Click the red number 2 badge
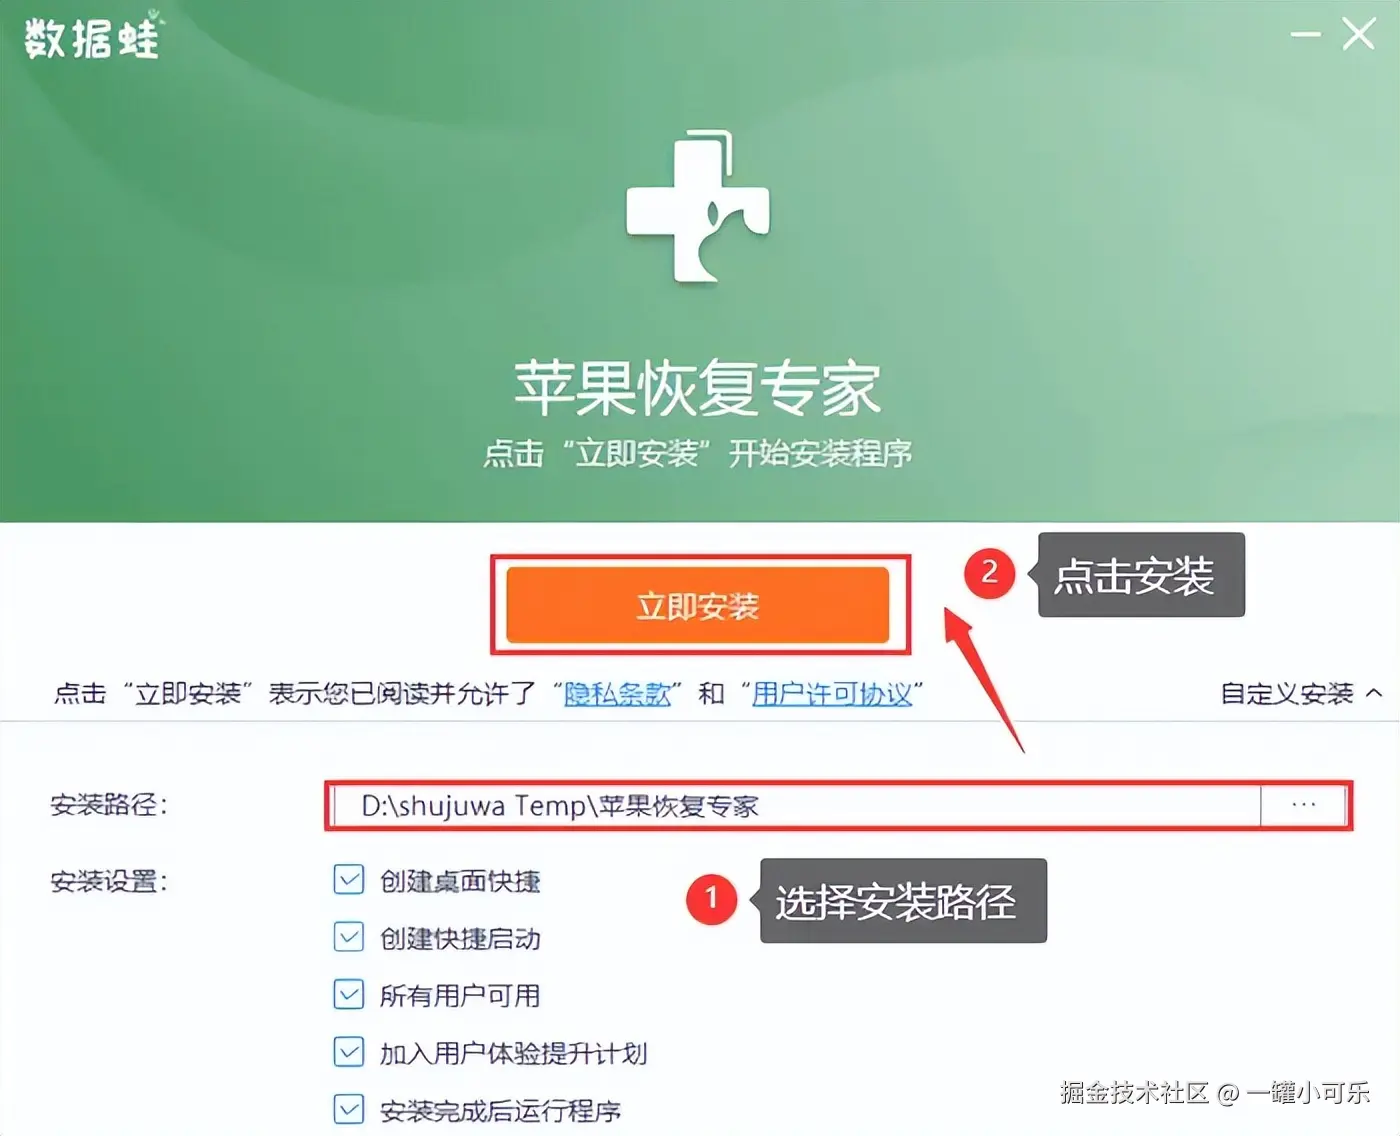The height and width of the screenshot is (1136, 1400). click(989, 573)
